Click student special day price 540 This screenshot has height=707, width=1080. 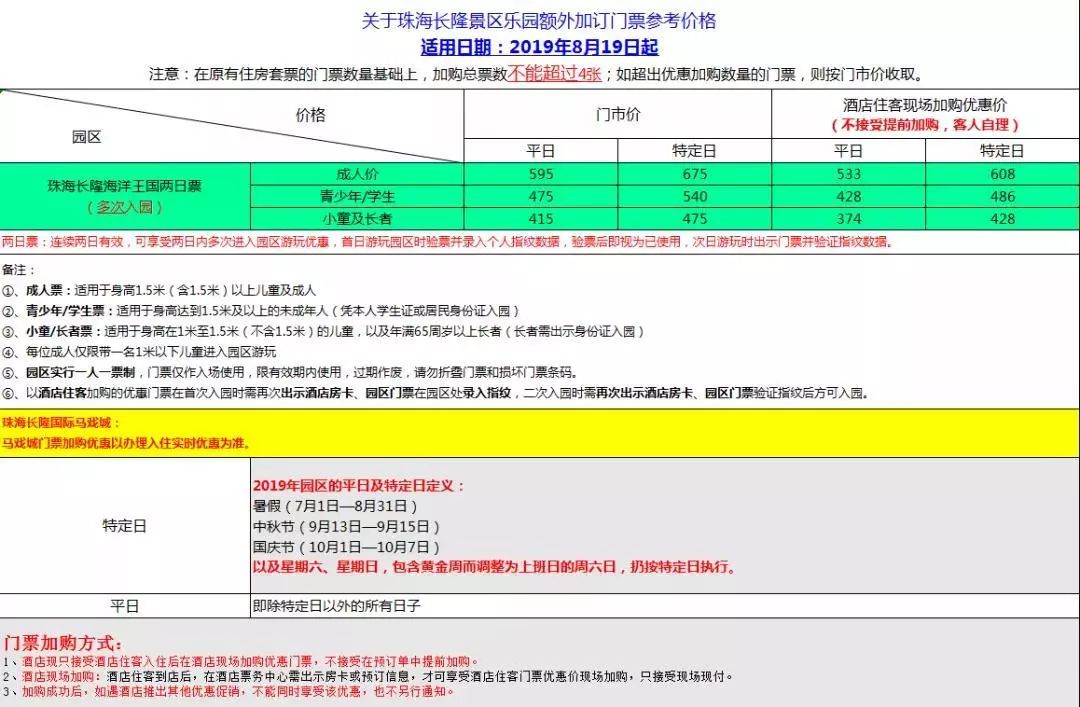pyautogui.click(x=694, y=196)
